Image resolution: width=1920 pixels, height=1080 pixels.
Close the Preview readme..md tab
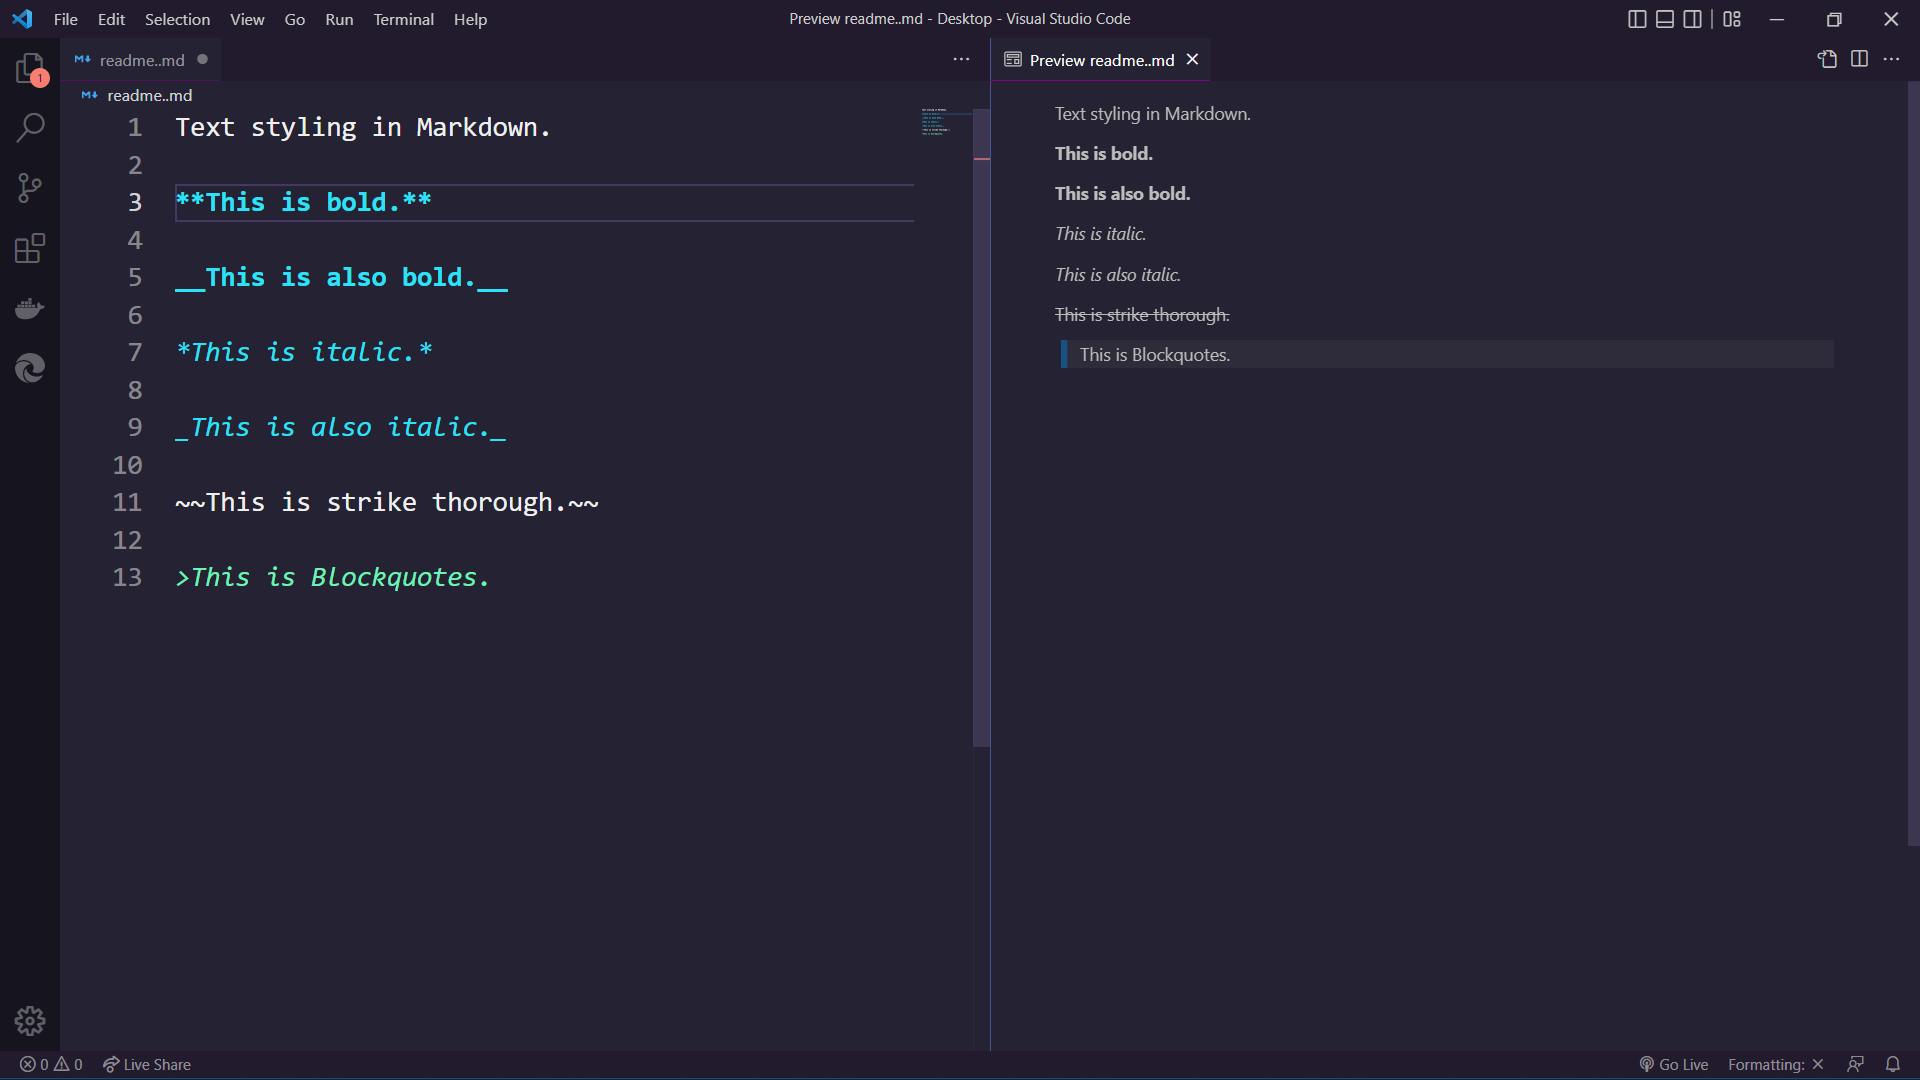1192,60
